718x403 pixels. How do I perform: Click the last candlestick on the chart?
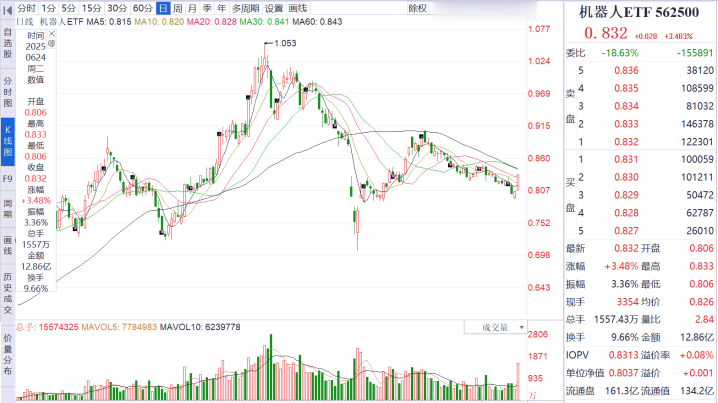(x=518, y=182)
